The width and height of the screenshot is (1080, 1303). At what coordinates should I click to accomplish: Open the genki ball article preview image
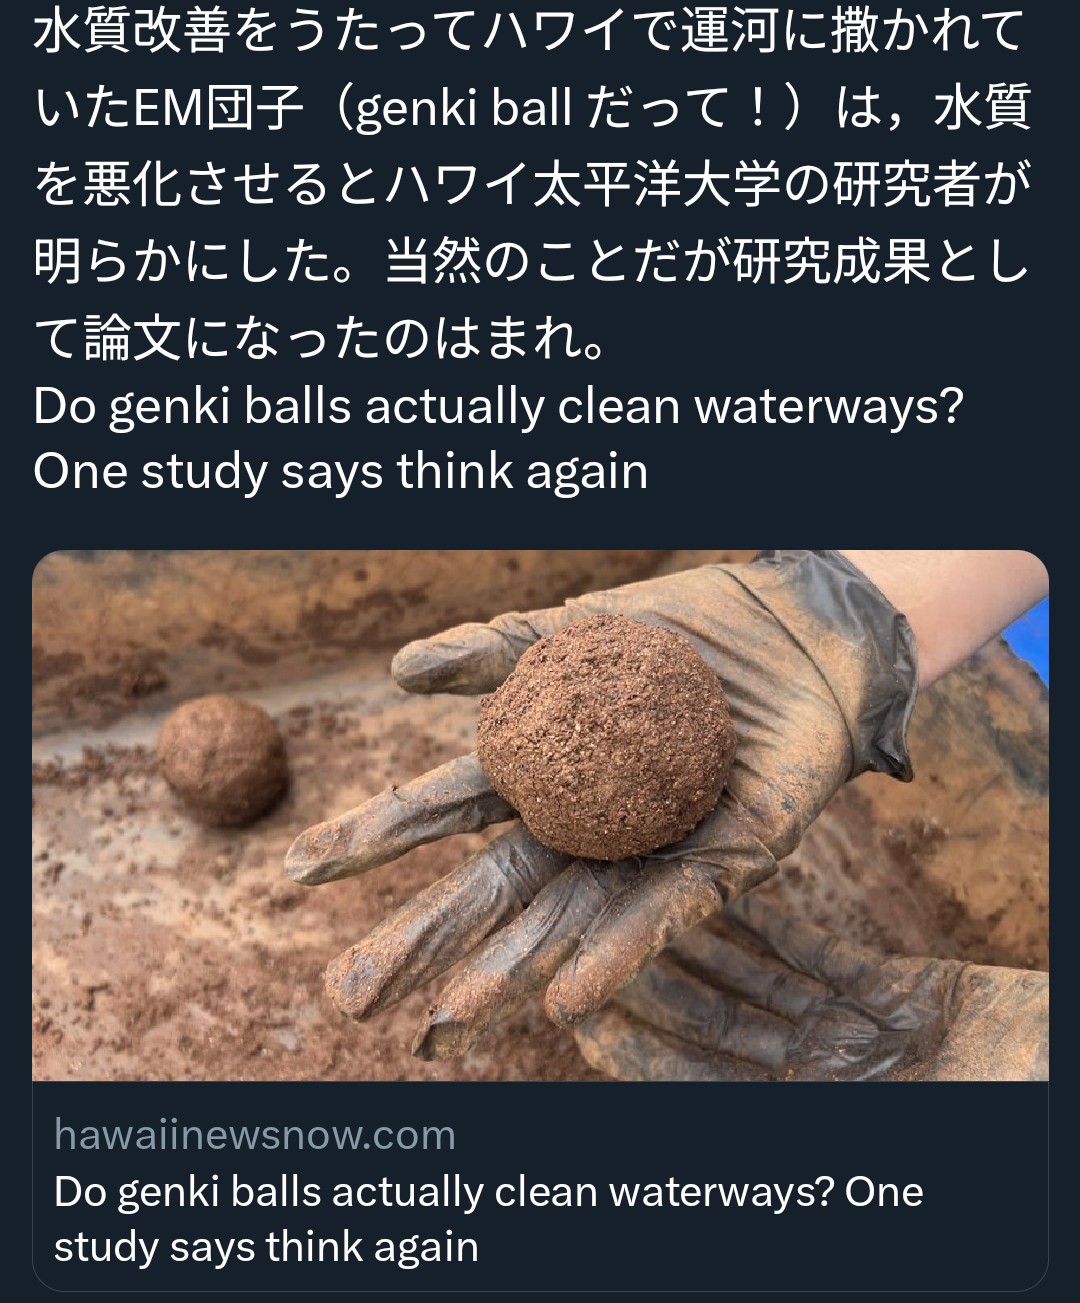540,815
